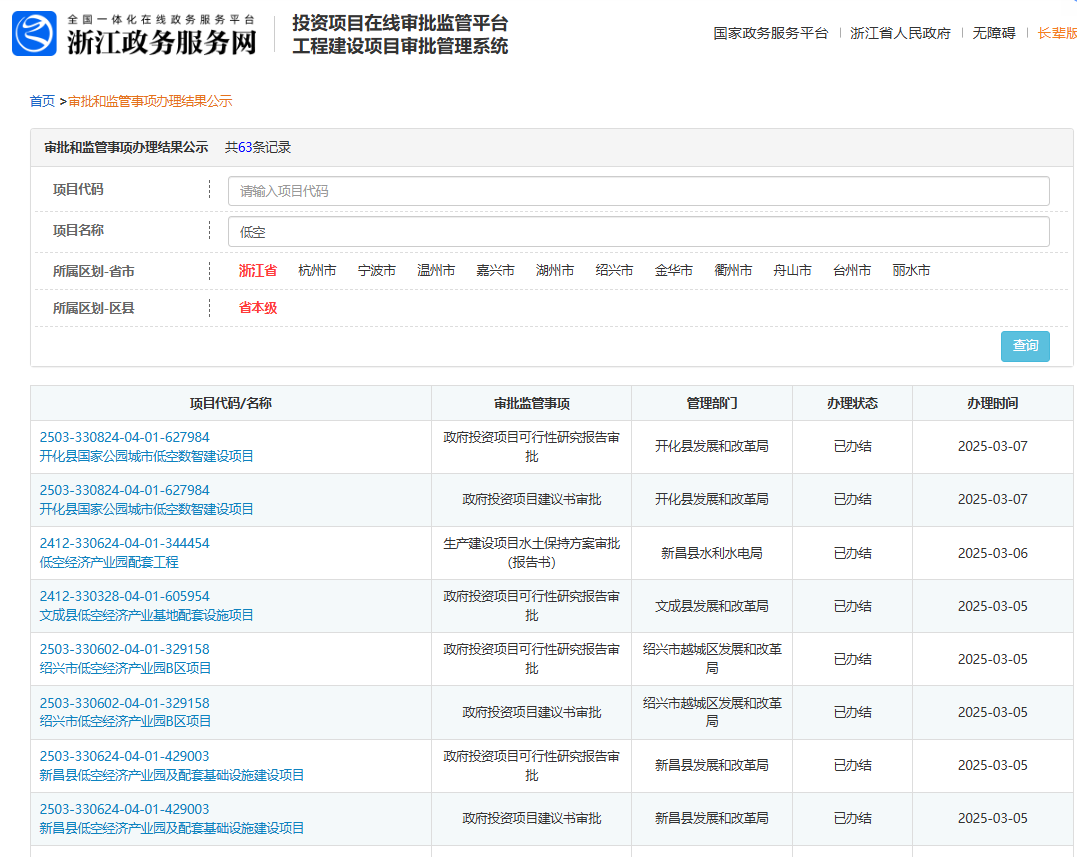Switch to 长辈版 elder mode

click(1057, 33)
